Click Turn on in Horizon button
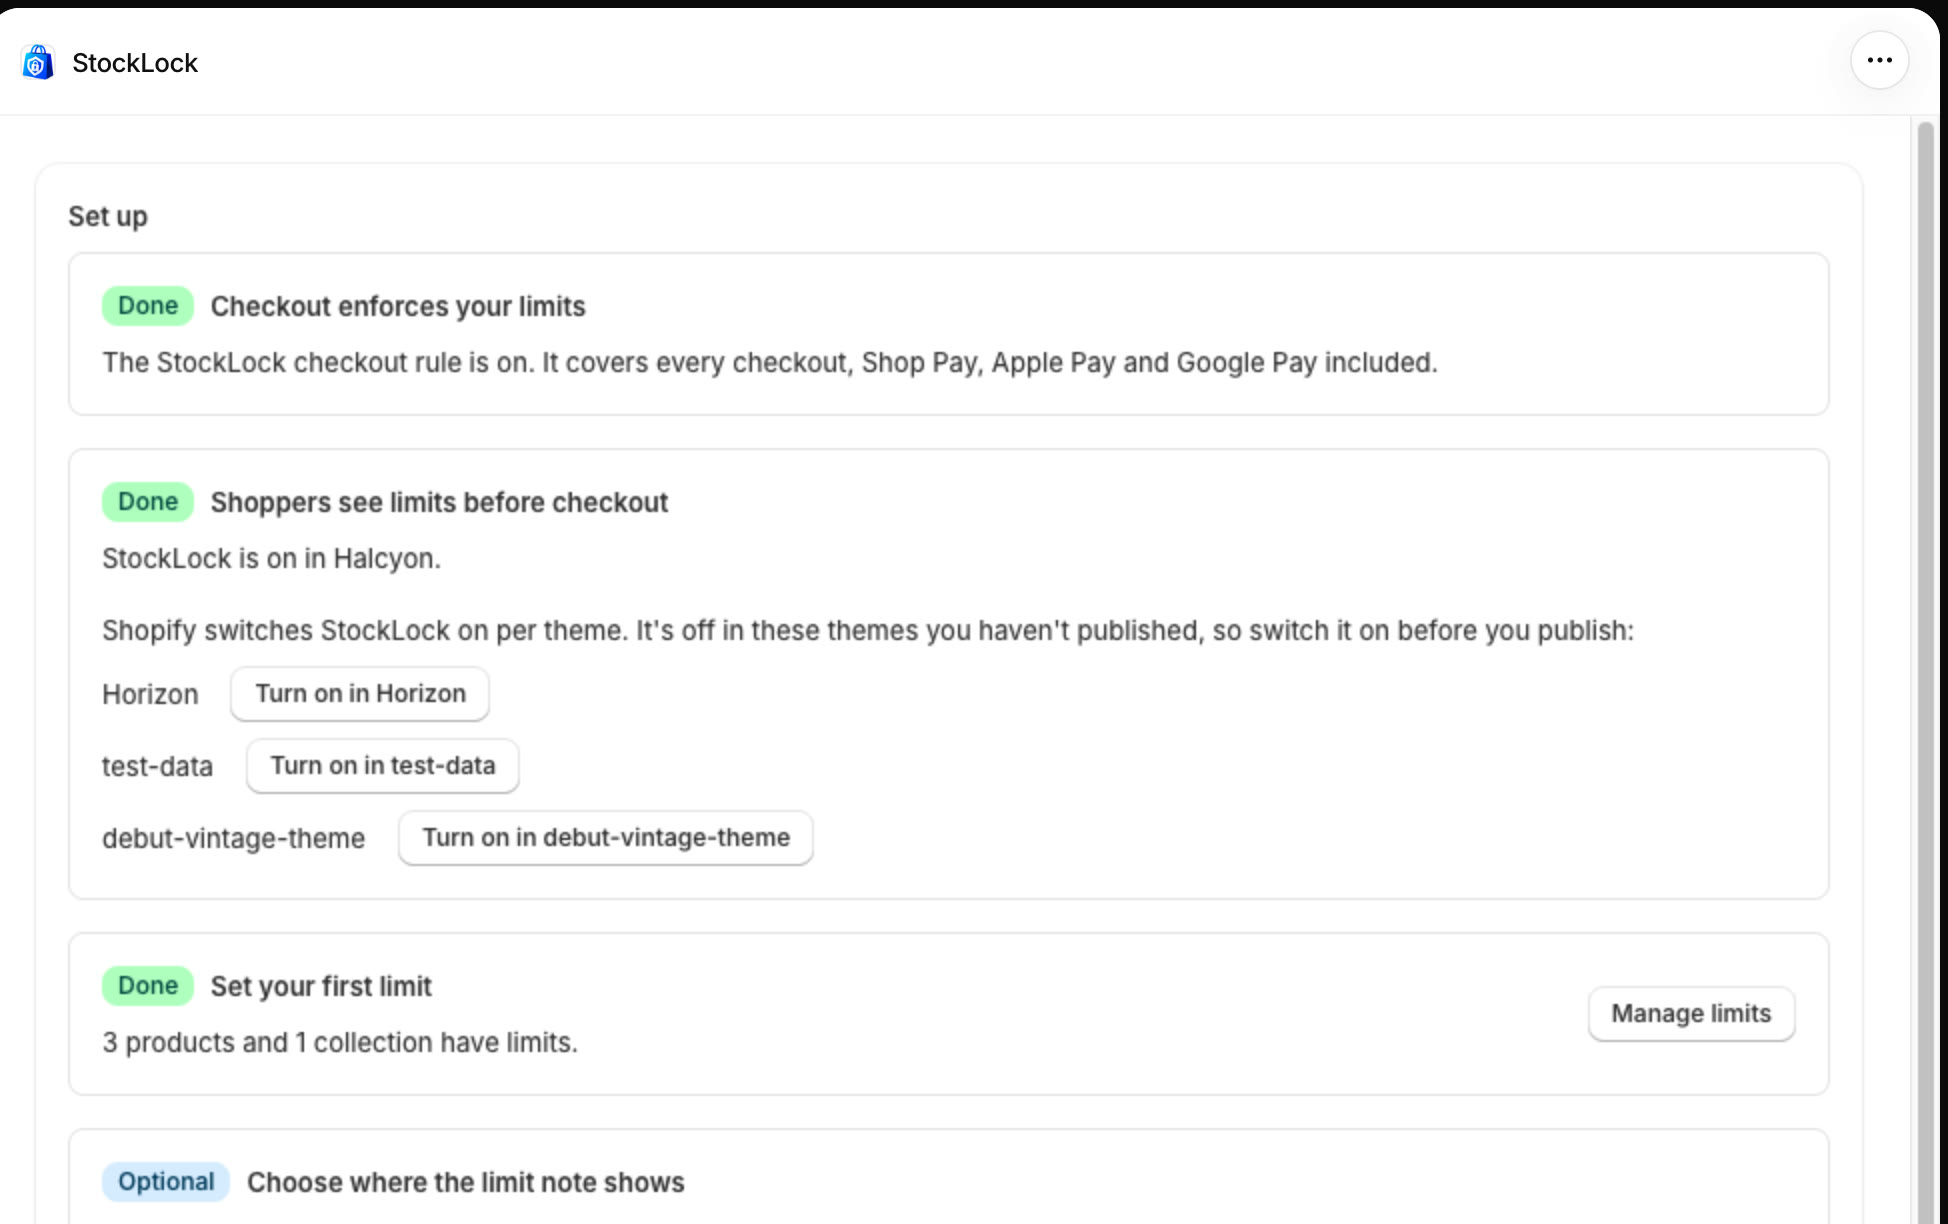1948x1224 pixels. tap(360, 693)
